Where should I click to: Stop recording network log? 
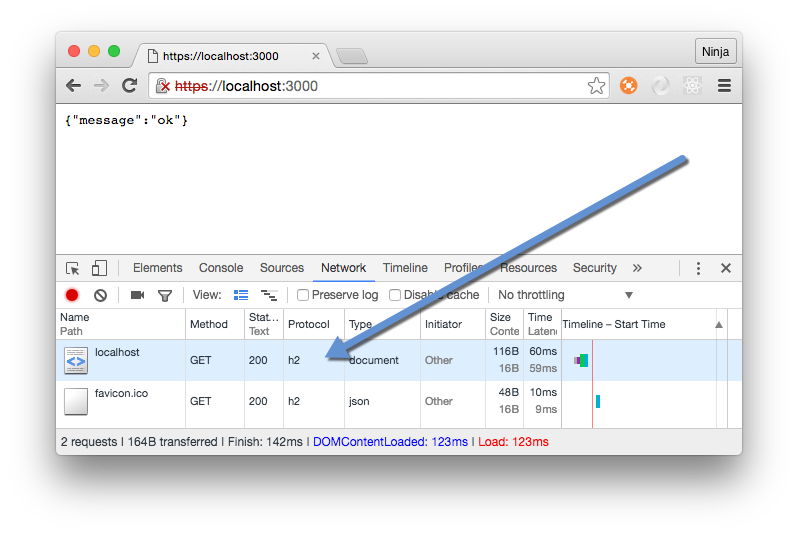[72, 295]
